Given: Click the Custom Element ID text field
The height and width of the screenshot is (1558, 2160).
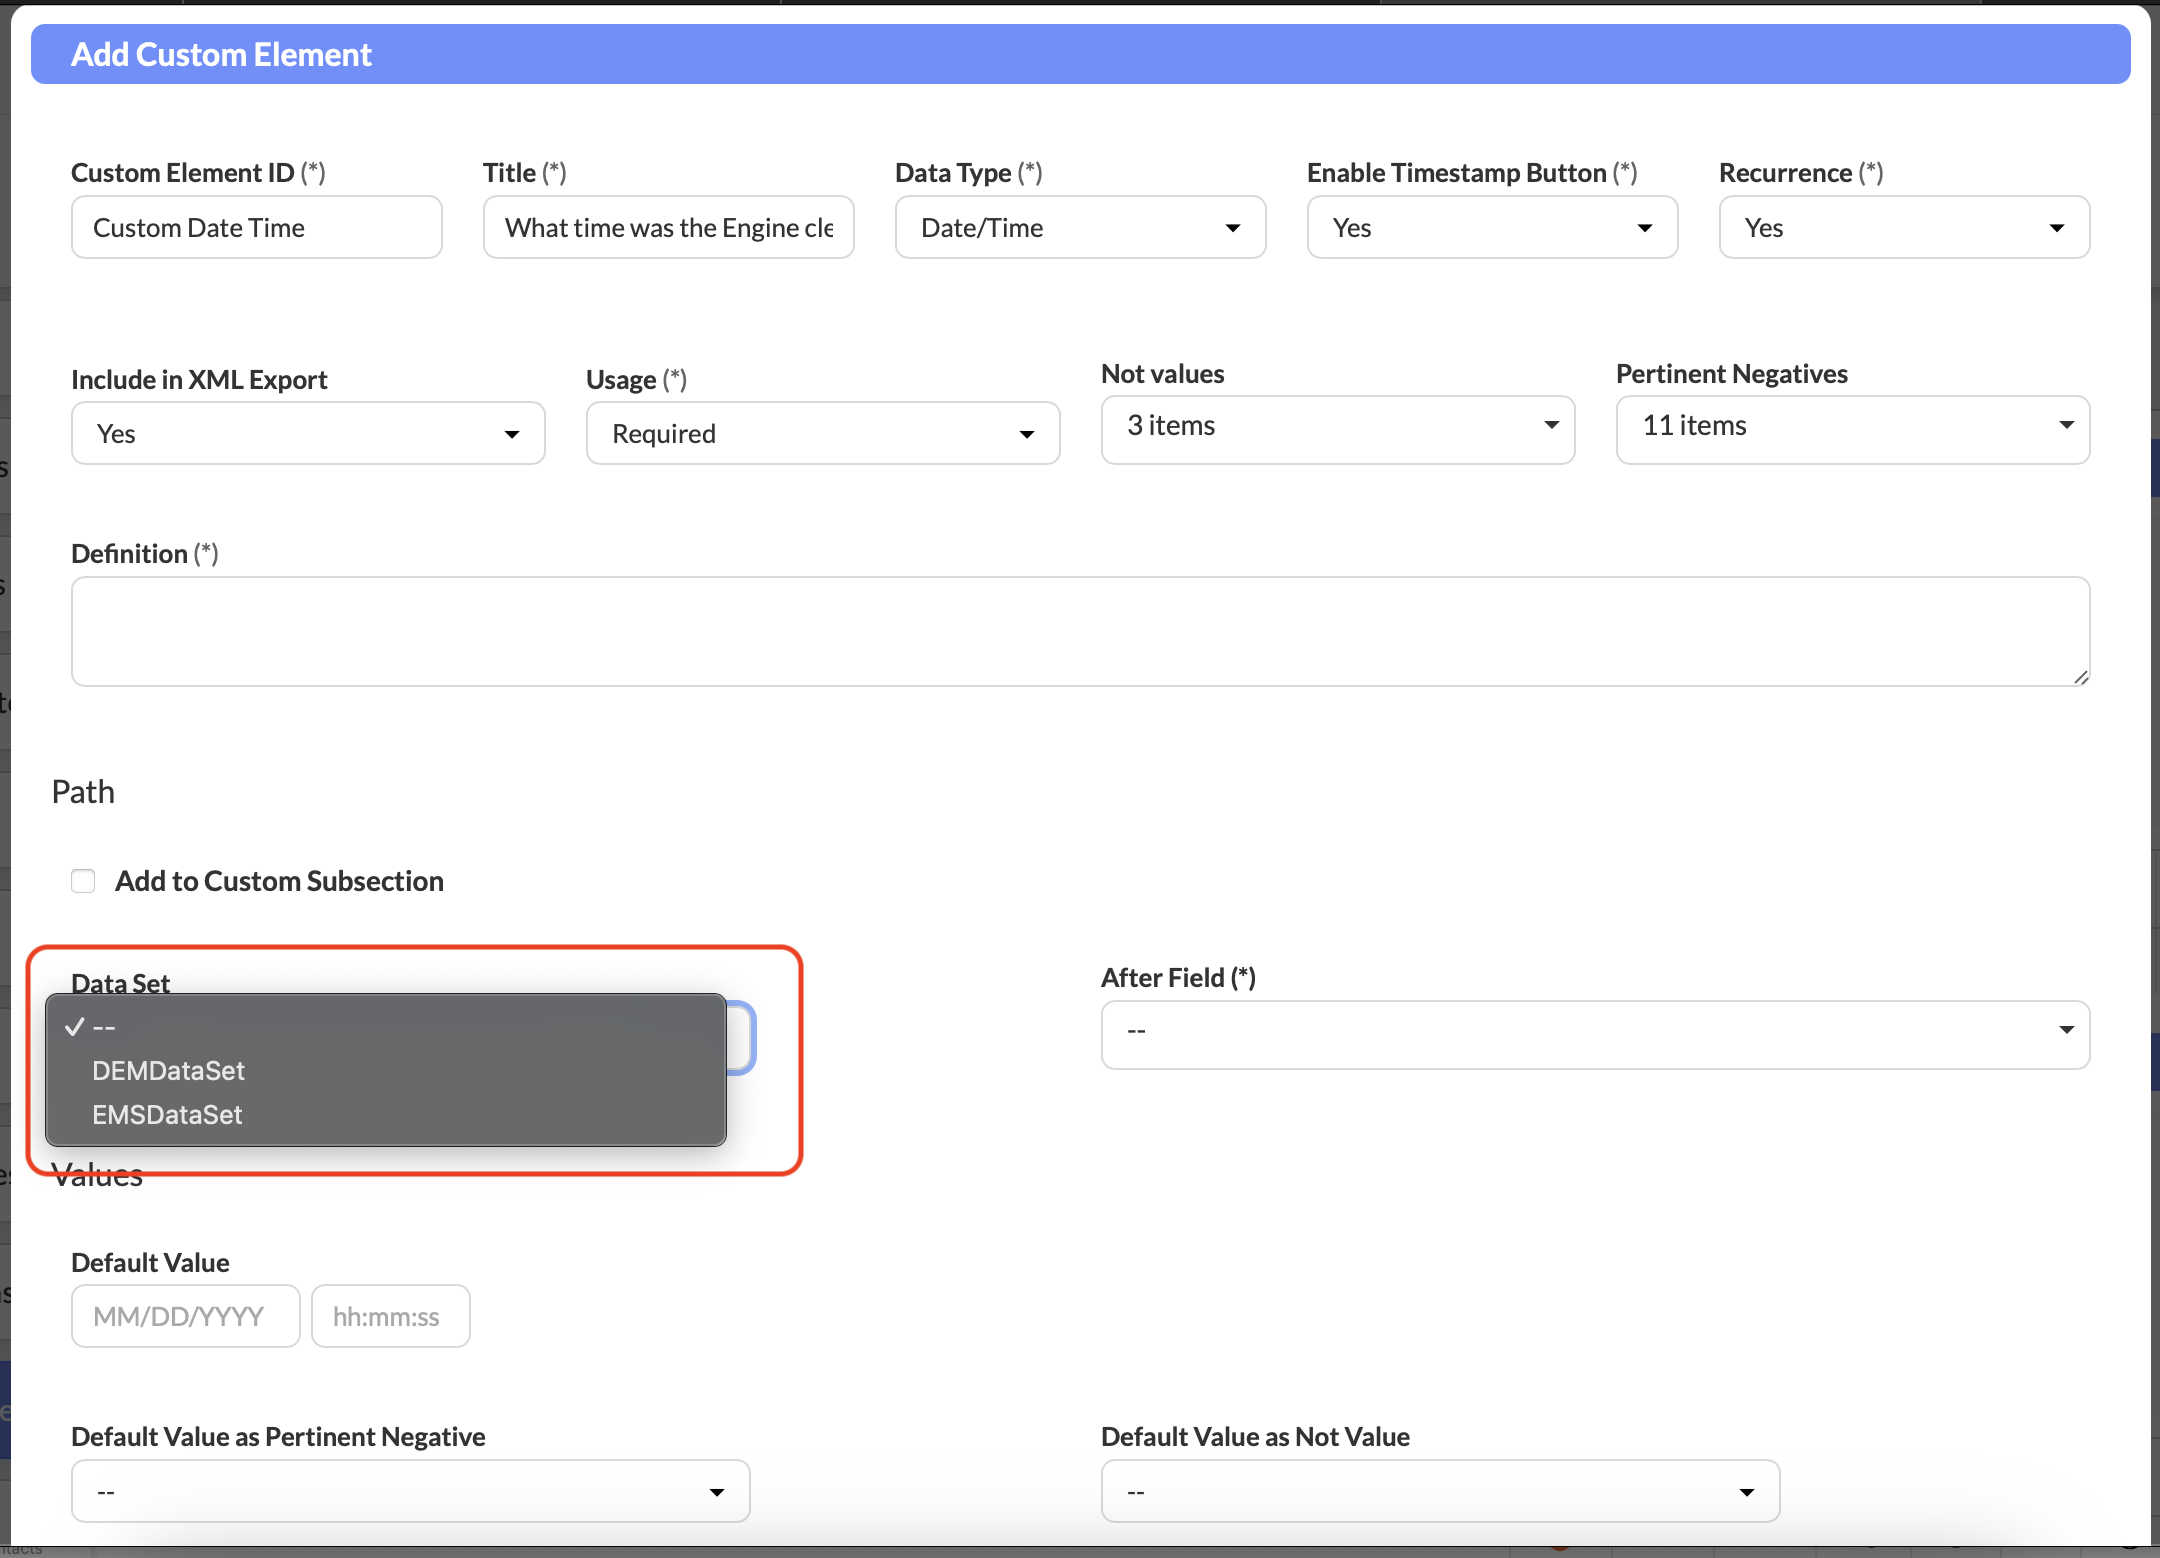Looking at the screenshot, I should pyautogui.click(x=256, y=228).
